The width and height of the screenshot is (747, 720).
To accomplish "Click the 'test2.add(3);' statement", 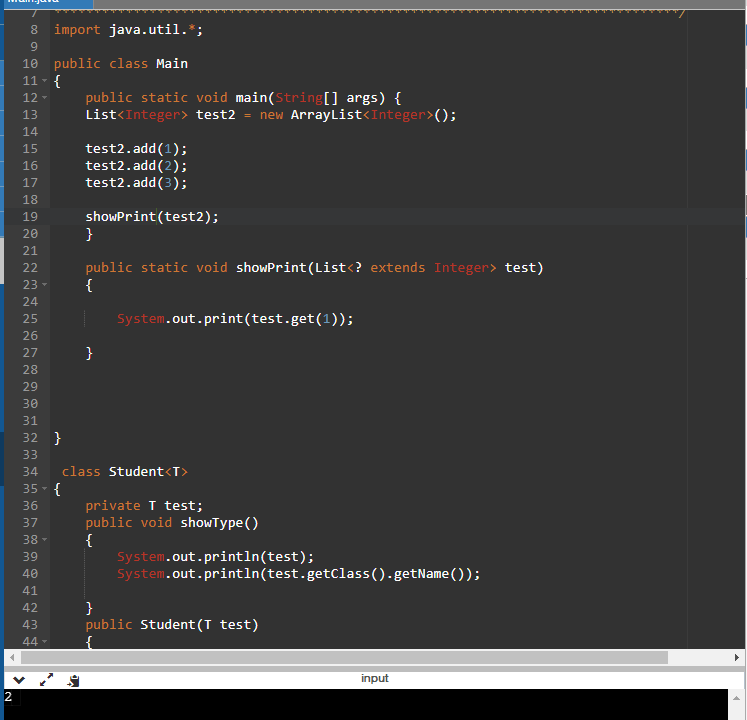I will 136,183.
